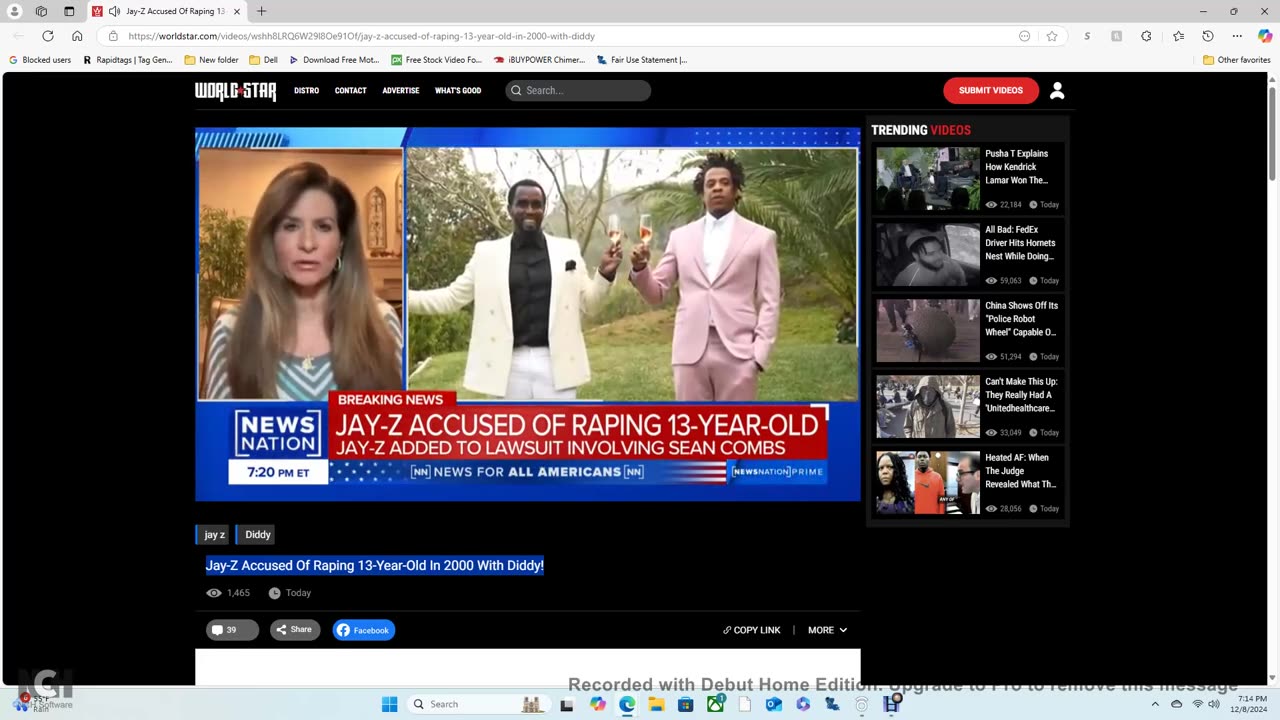Open the CONTACT menu item

coord(350,90)
